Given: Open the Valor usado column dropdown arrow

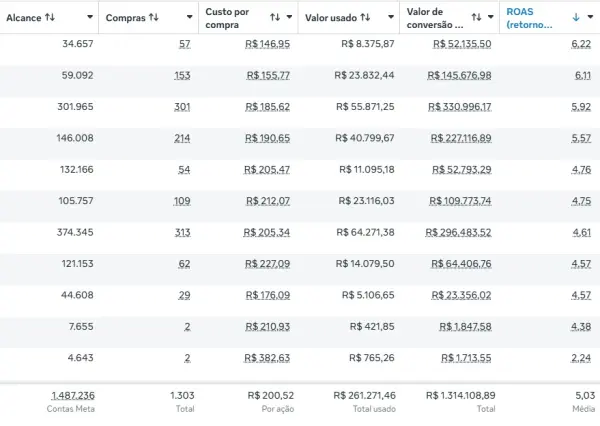Looking at the screenshot, I should tap(391, 17).
